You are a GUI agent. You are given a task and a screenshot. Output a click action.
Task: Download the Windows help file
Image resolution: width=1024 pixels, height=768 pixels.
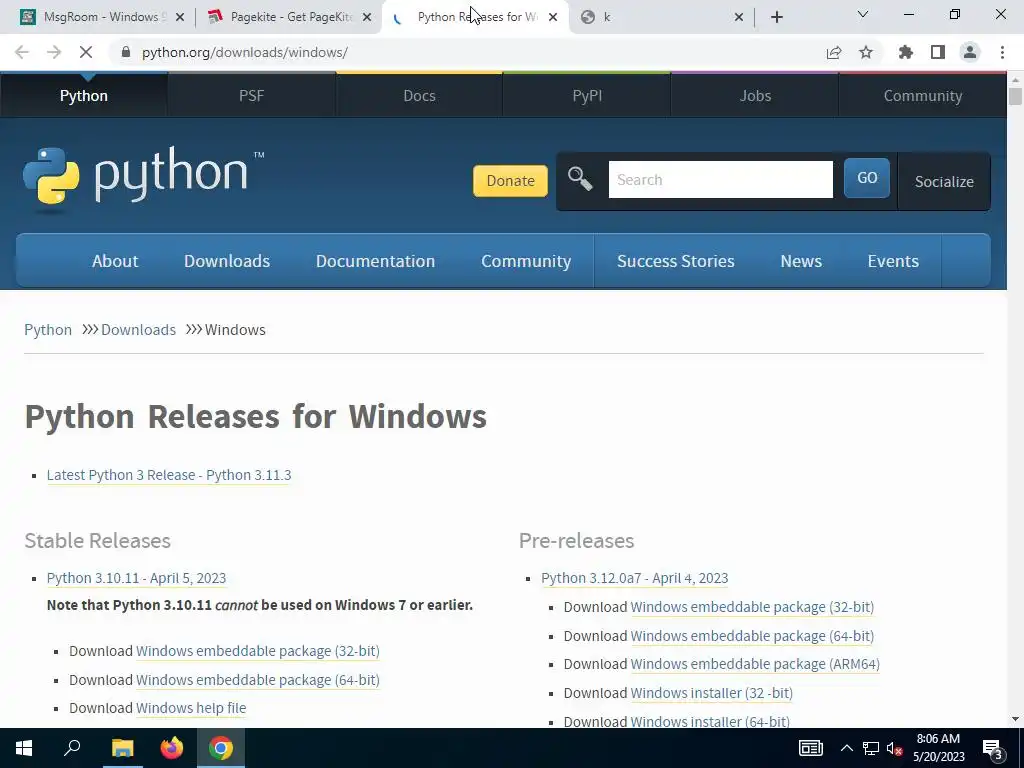pyautogui.click(x=191, y=708)
